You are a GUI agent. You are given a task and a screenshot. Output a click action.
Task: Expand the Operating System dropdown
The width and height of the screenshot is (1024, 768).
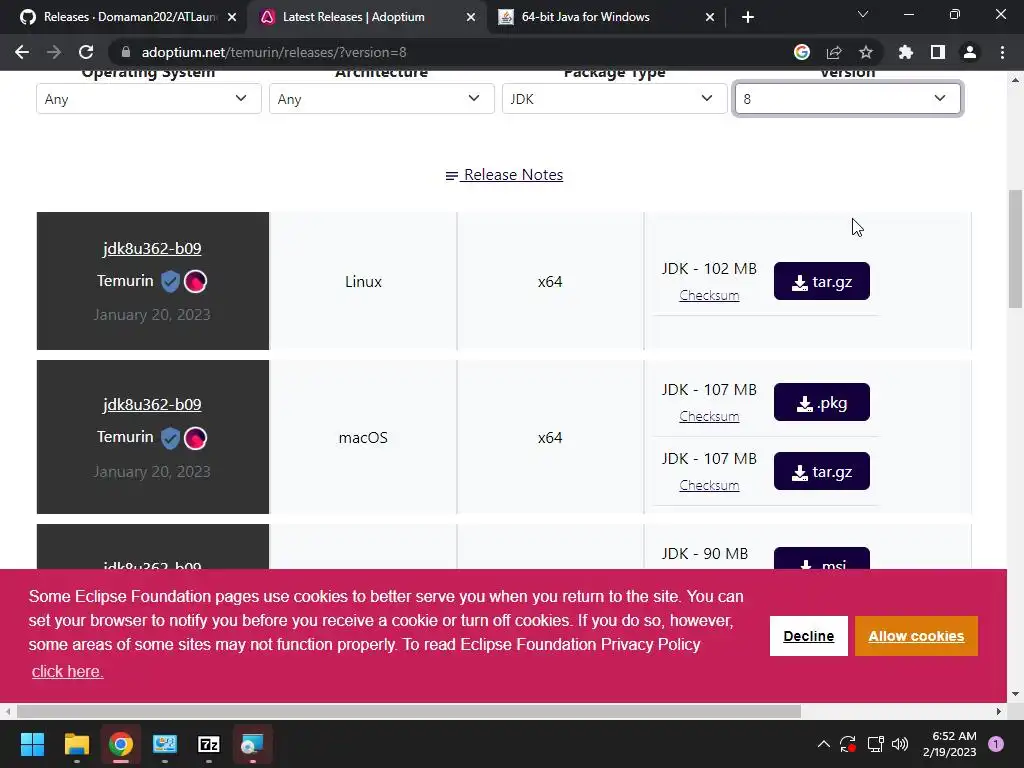[149, 99]
